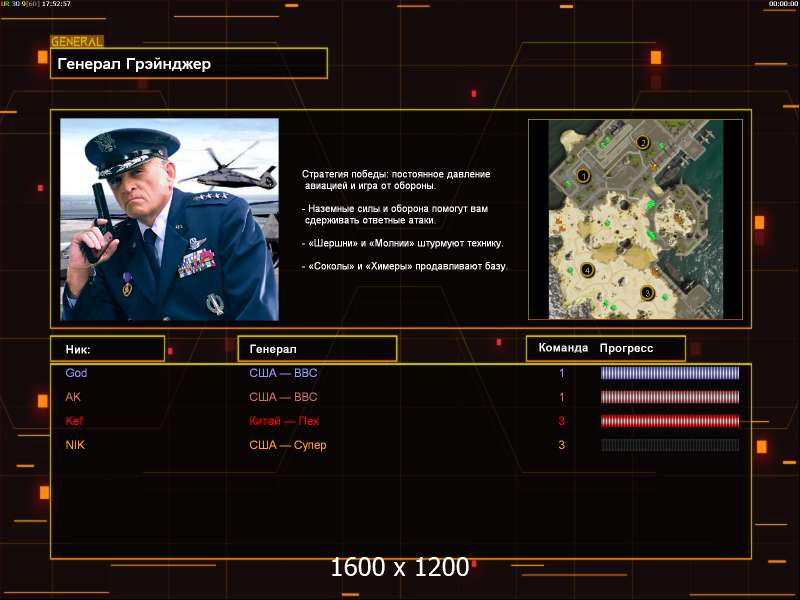
Task: Click God's blue loading progress bar
Action: [670, 373]
